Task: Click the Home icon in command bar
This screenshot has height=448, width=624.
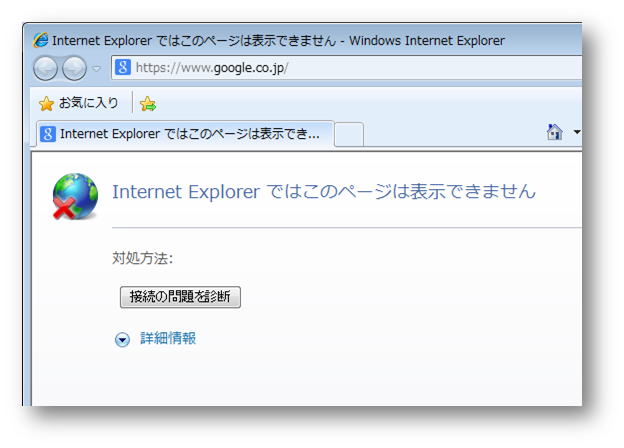Action: click(554, 132)
